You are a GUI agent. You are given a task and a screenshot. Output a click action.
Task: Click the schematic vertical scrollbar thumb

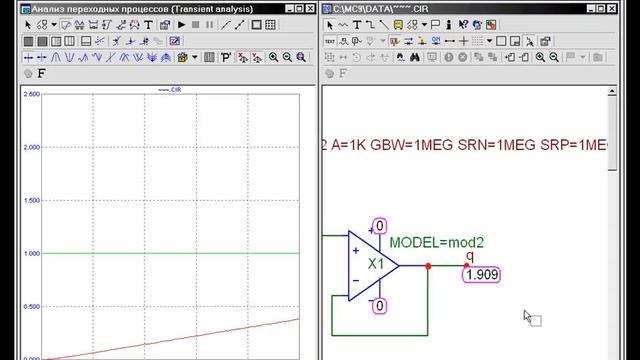[612, 133]
